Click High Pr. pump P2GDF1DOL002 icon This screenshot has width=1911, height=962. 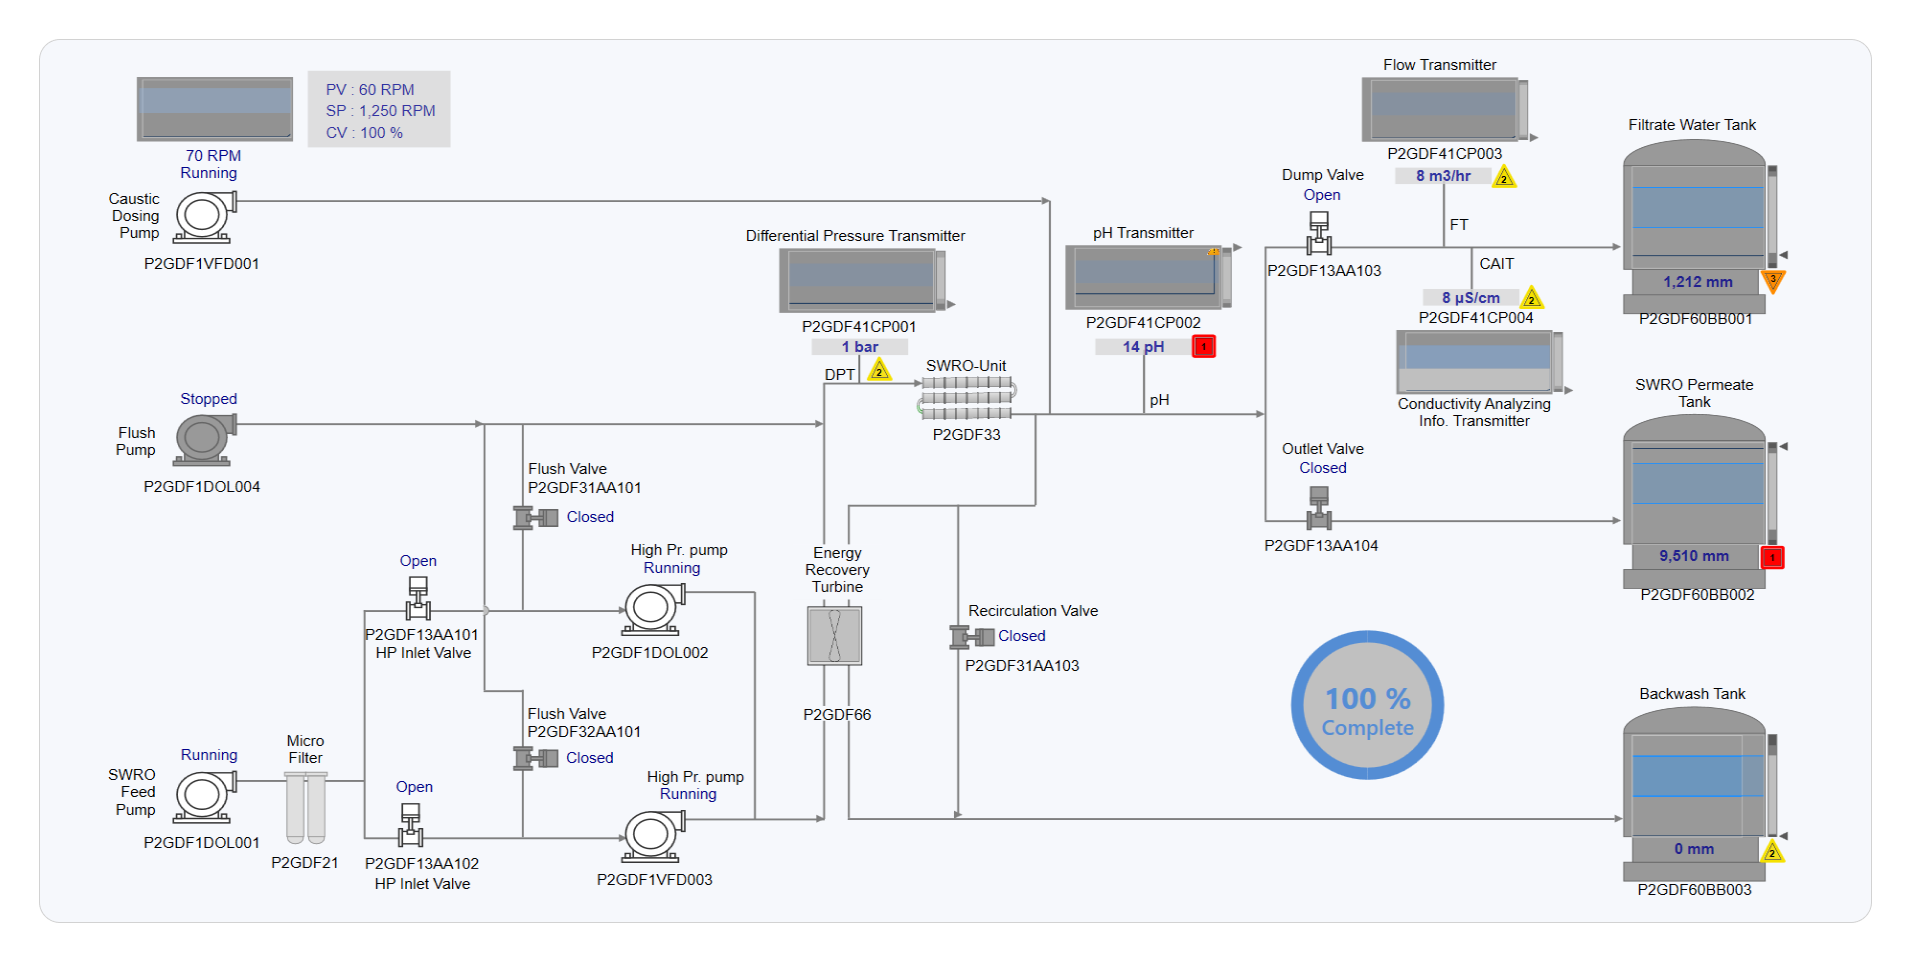[652, 608]
